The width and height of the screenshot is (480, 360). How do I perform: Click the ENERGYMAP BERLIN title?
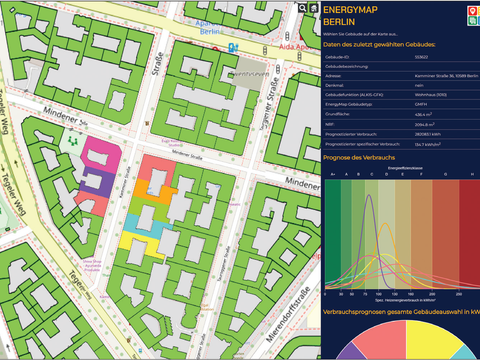point(350,16)
